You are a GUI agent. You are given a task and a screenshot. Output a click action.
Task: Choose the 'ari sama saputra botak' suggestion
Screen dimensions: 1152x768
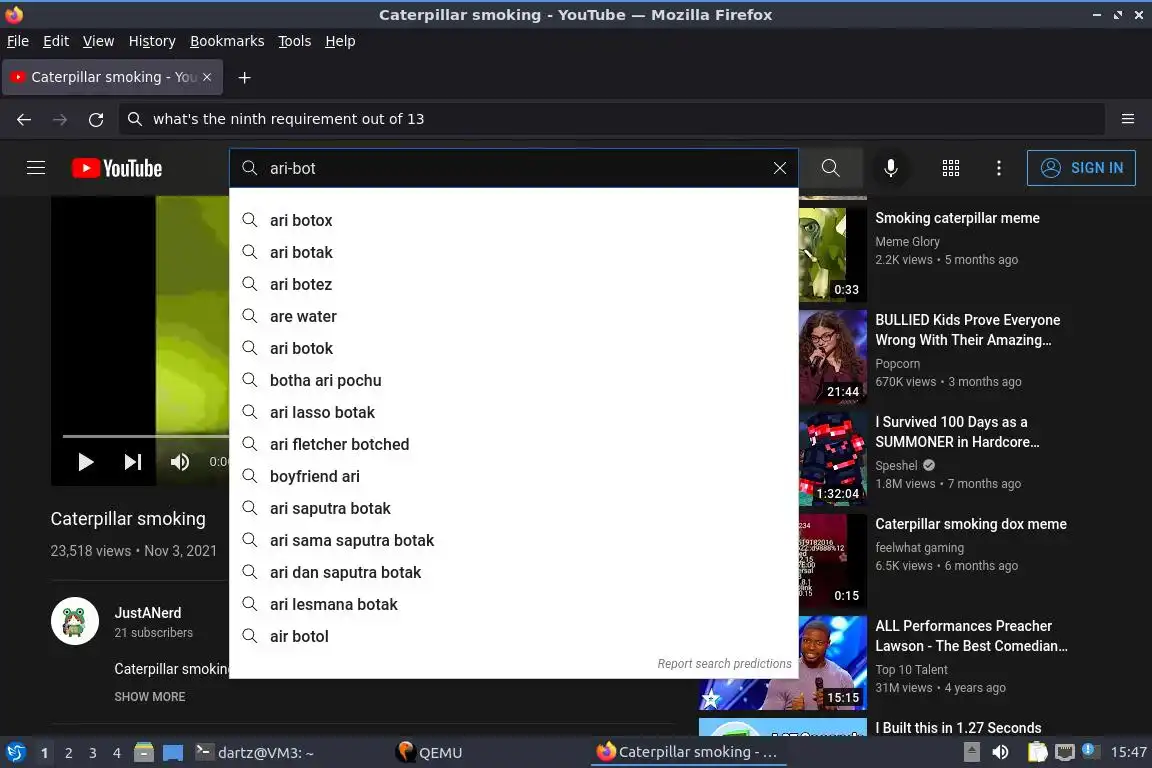[x=514, y=540]
